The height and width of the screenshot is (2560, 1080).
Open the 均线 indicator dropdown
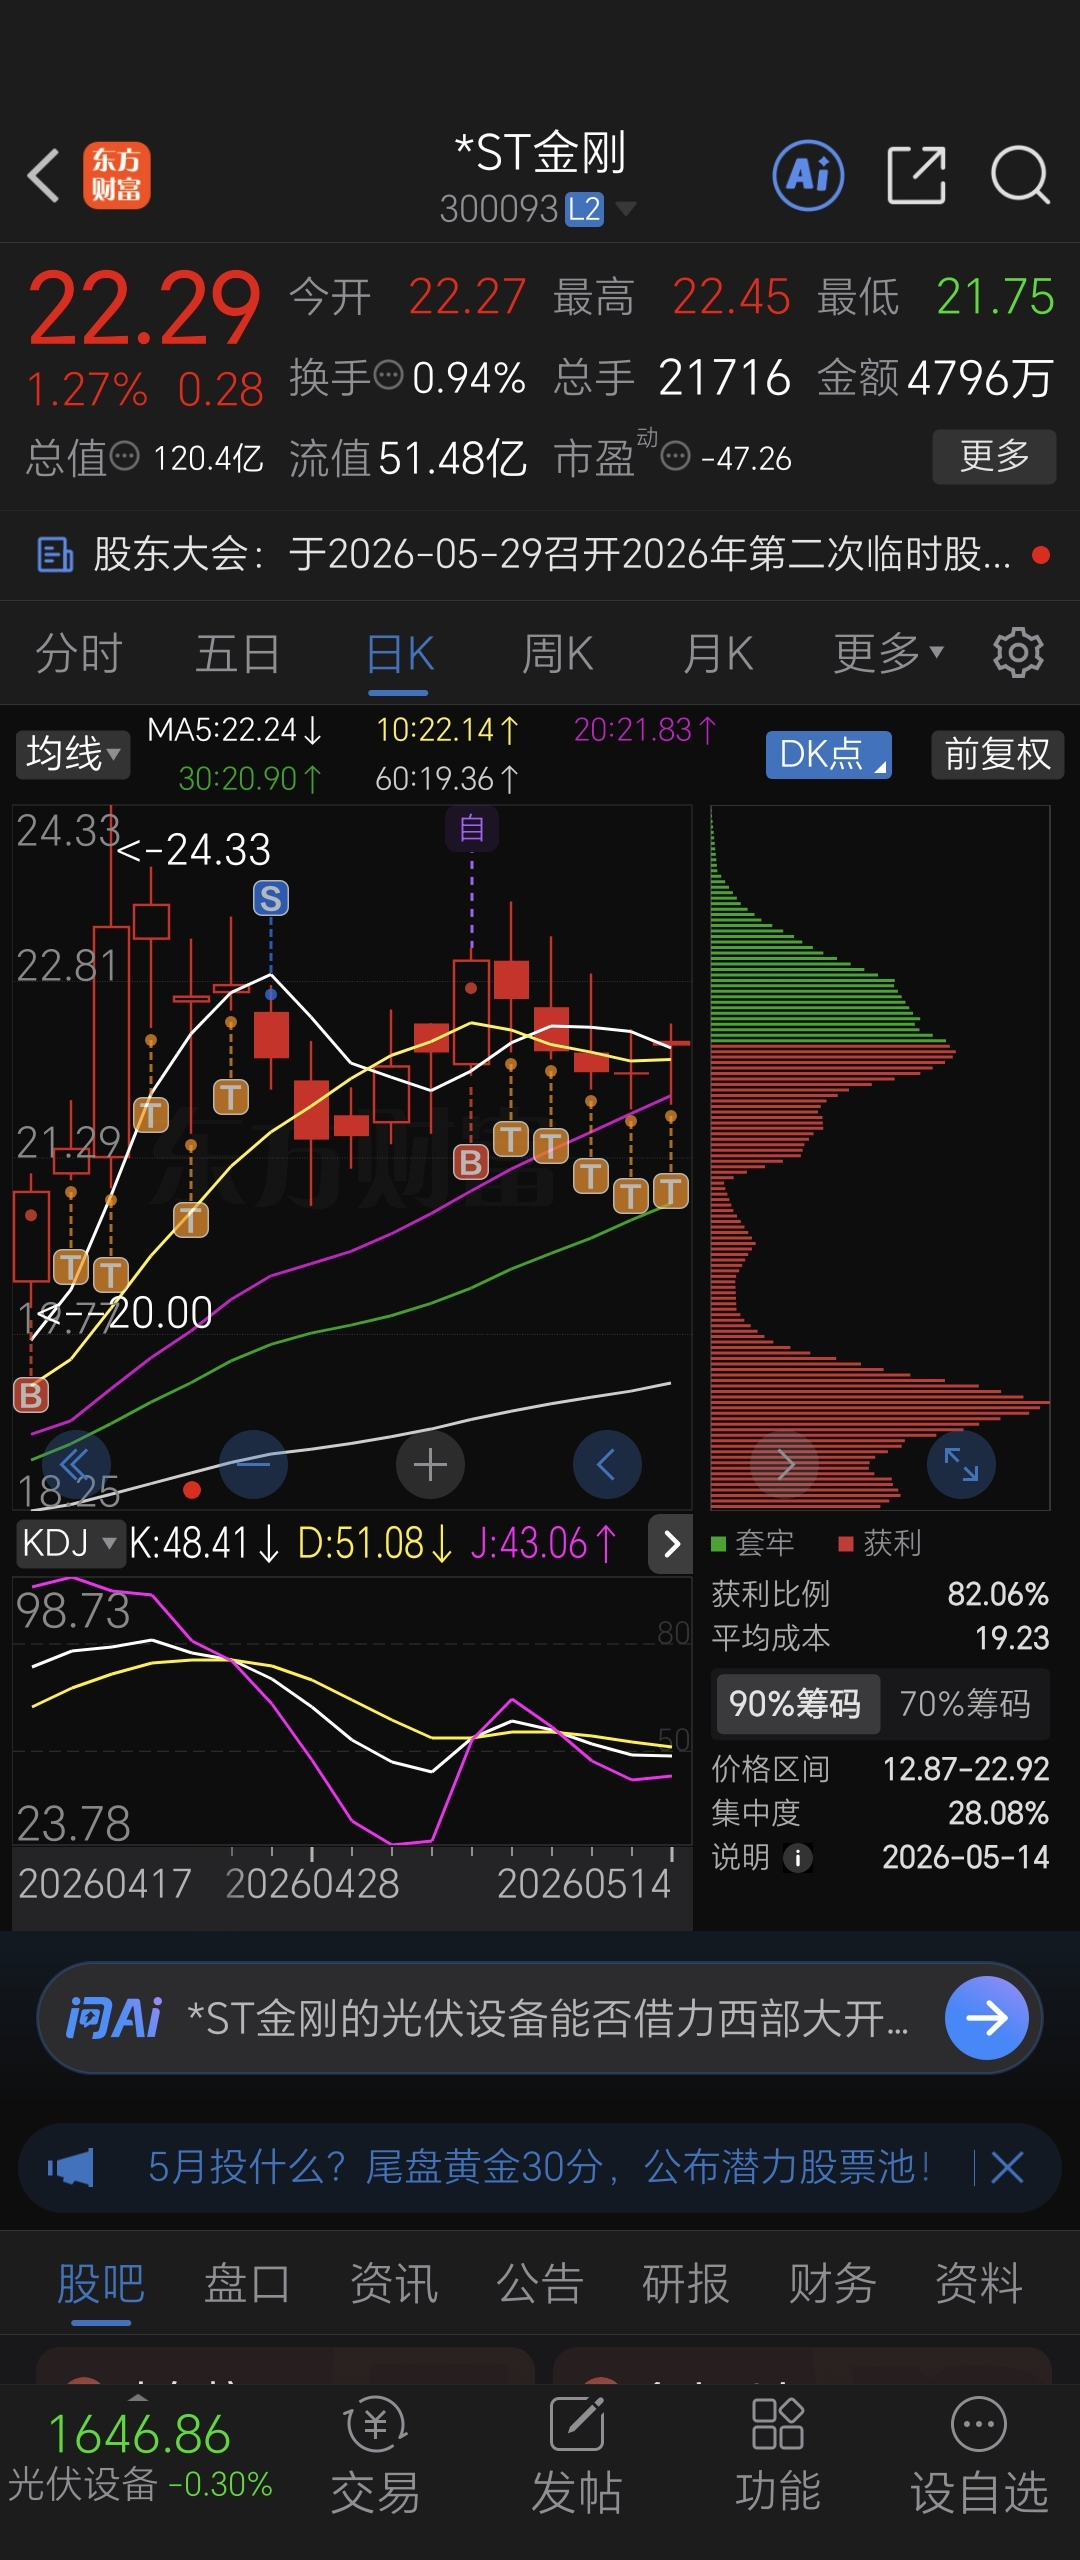pyautogui.click(x=73, y=754)
